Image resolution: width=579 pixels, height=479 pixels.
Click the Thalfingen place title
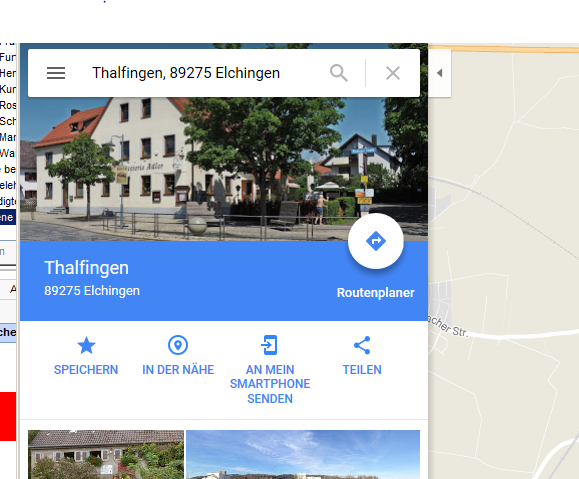tap(86, 268)
